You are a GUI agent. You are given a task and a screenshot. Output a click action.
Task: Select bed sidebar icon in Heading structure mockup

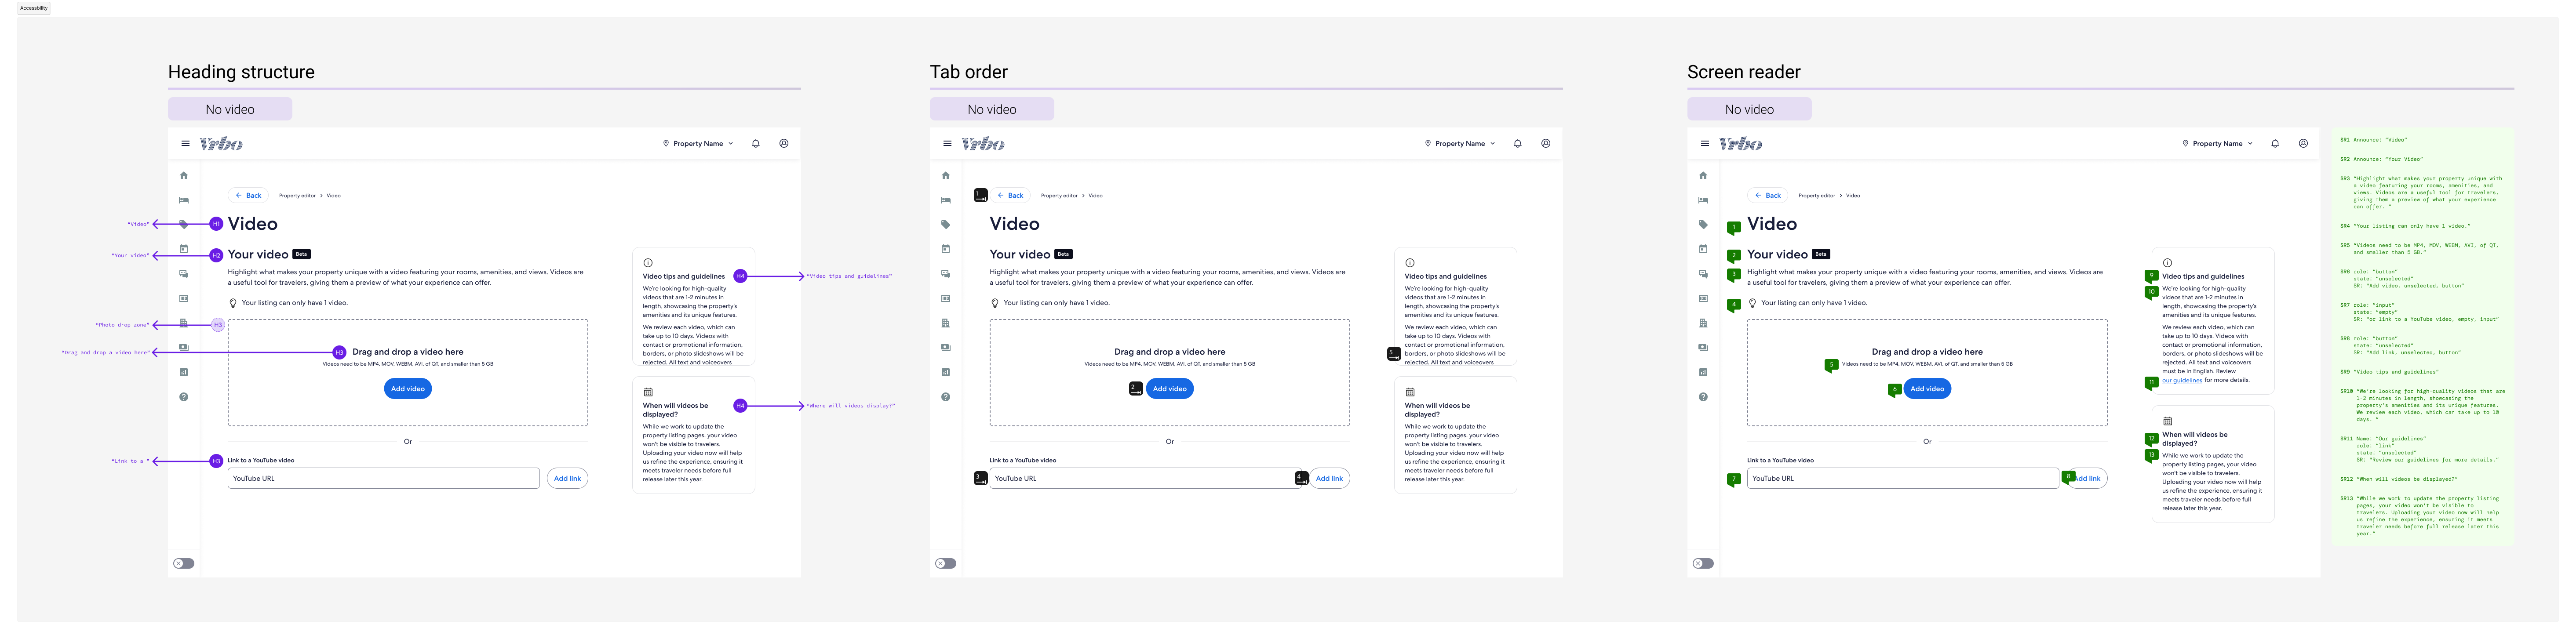184,200
